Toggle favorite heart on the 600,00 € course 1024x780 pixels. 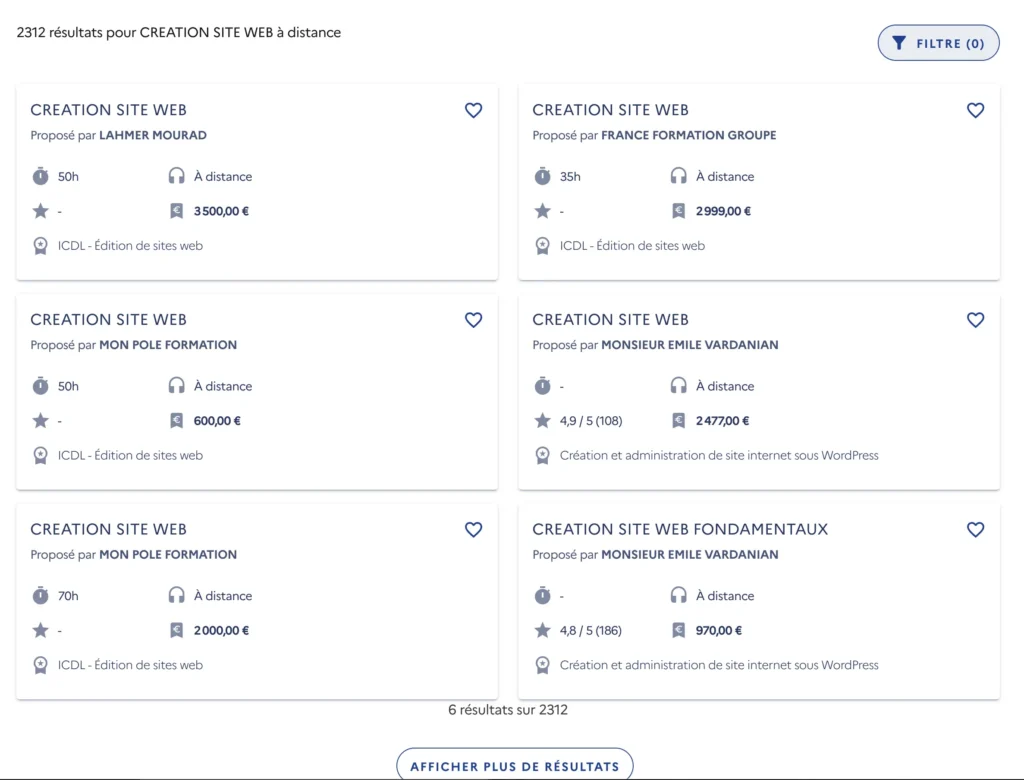click(x=473, y=320)
